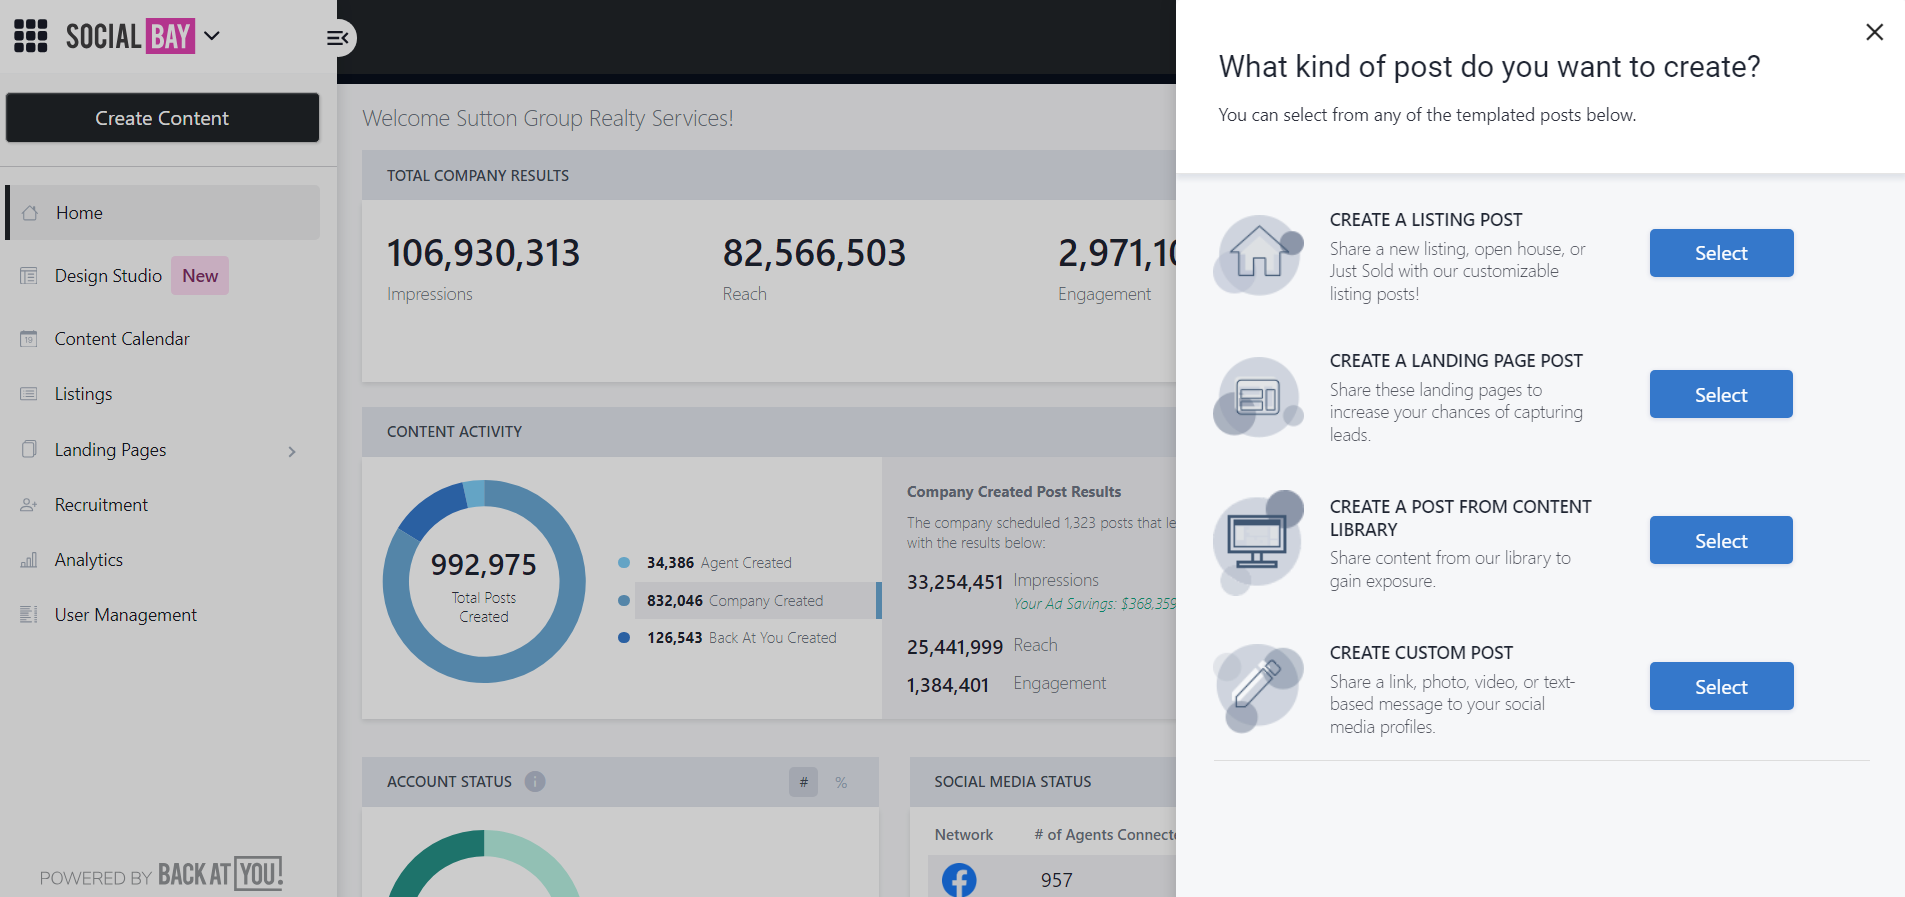Image resolution: width=1905 pixels, height=897 pixels.
Task: Collapse the sidebar with the menu toggle icon
Action: 338,38
